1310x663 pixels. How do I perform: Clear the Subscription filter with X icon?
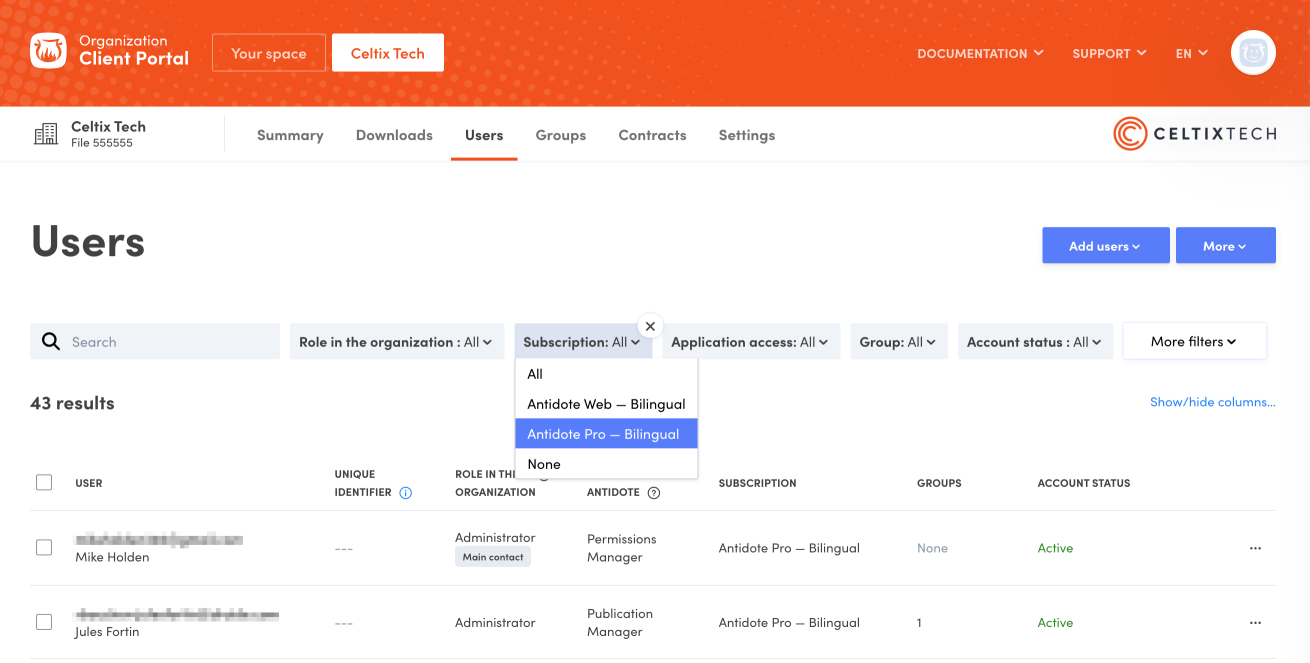point(650,326)
